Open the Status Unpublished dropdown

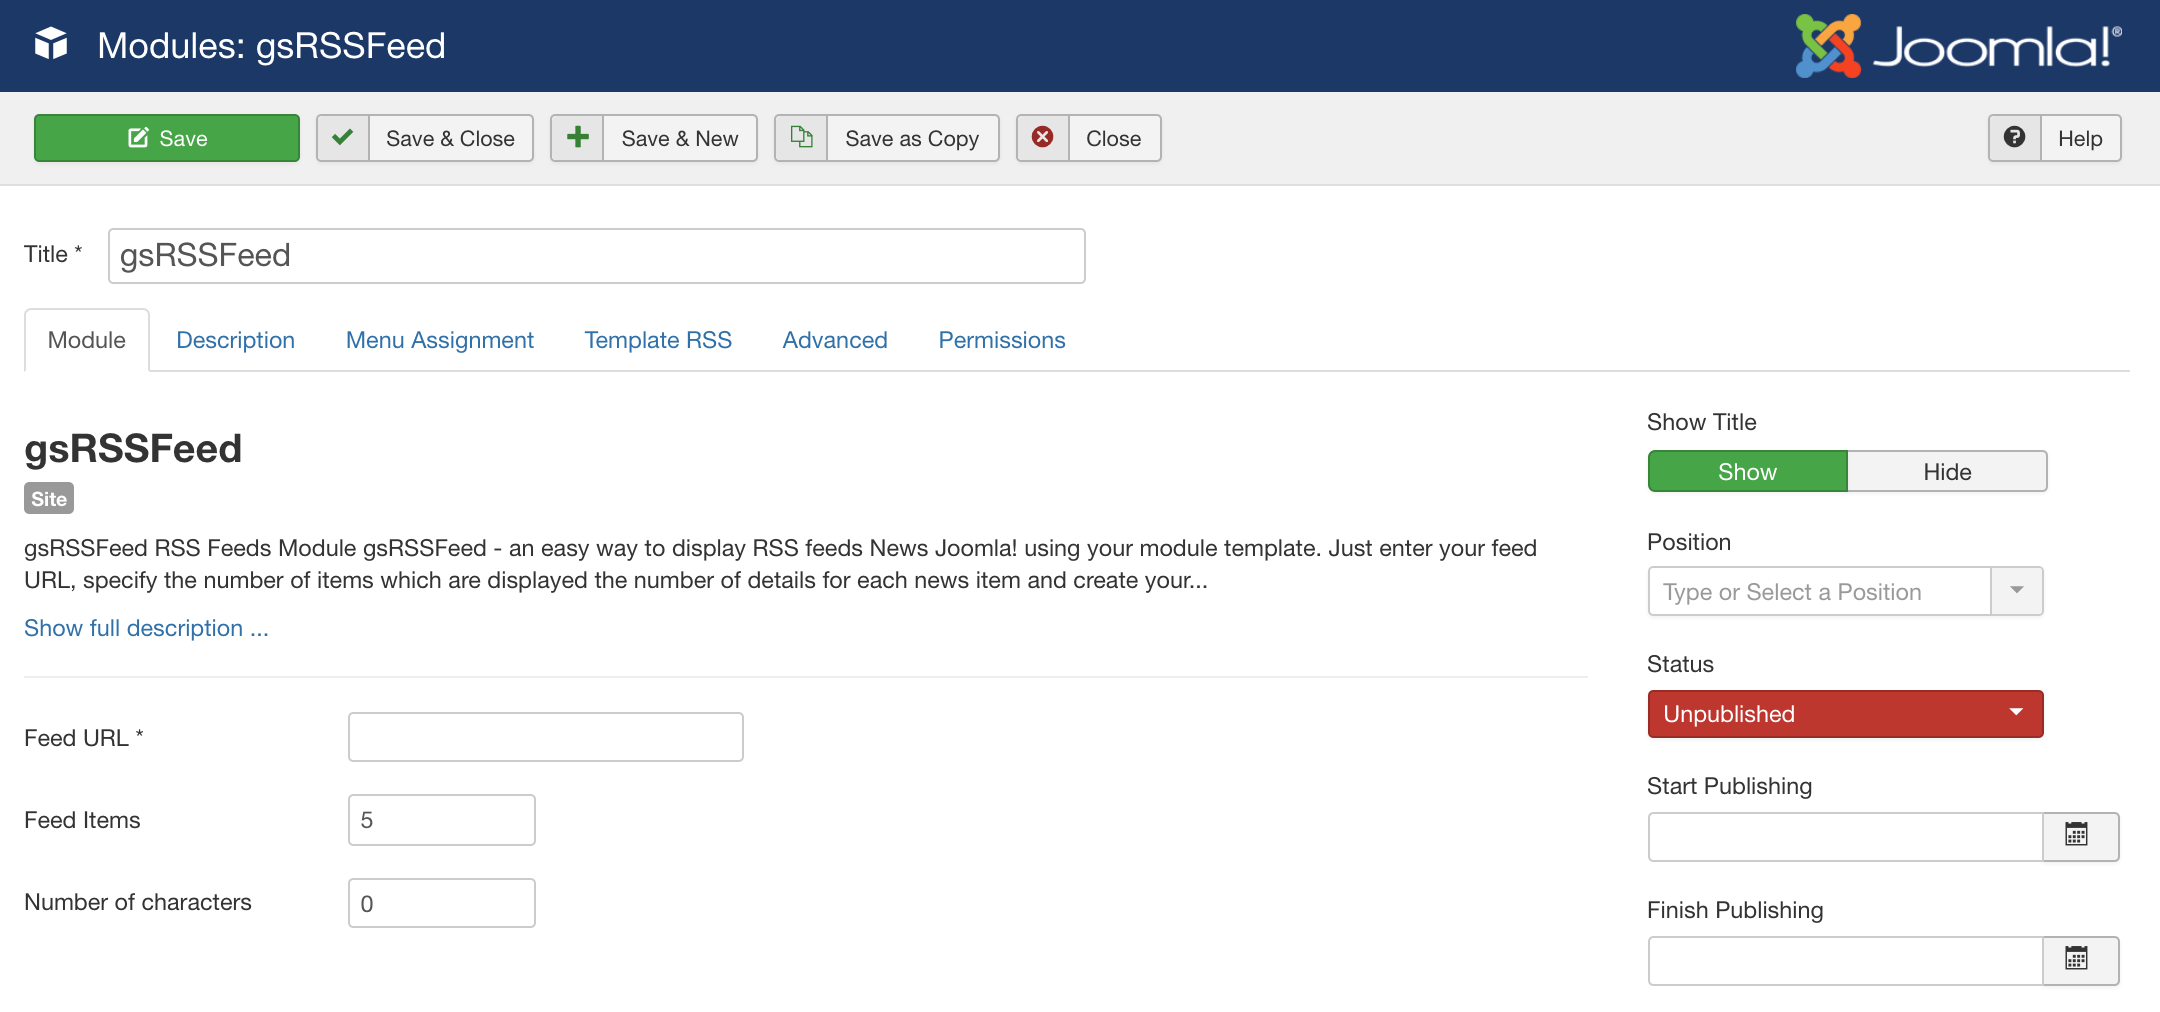pyautogui.click(x=1845, y=714)
